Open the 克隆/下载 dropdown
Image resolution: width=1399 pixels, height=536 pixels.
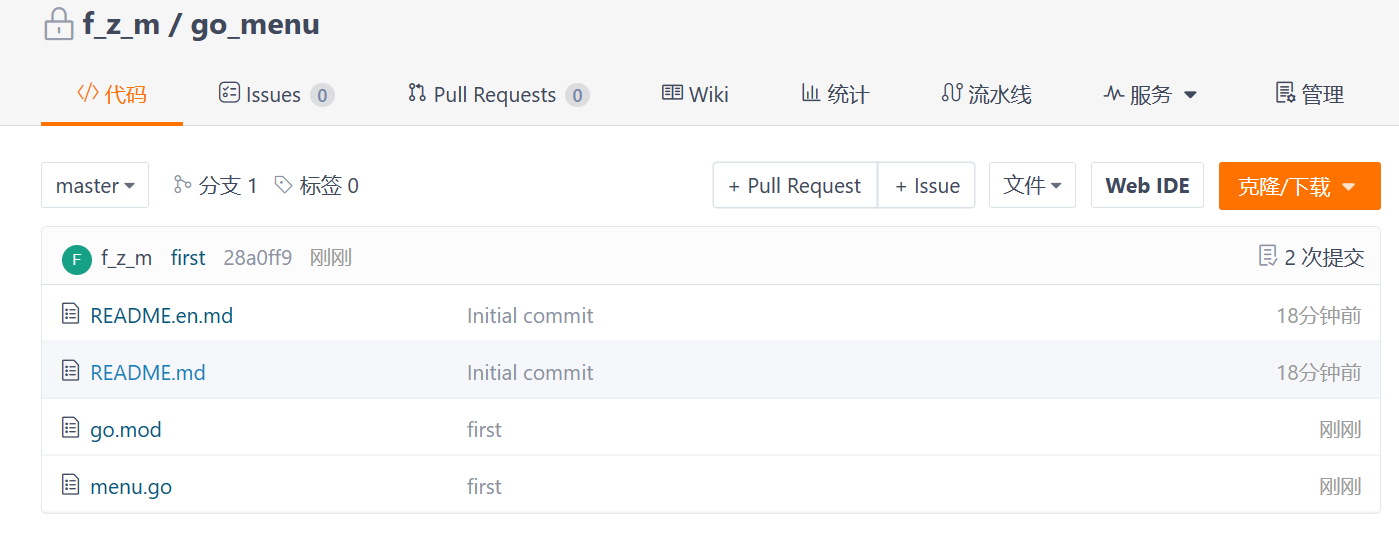(x=1299, y=186)
